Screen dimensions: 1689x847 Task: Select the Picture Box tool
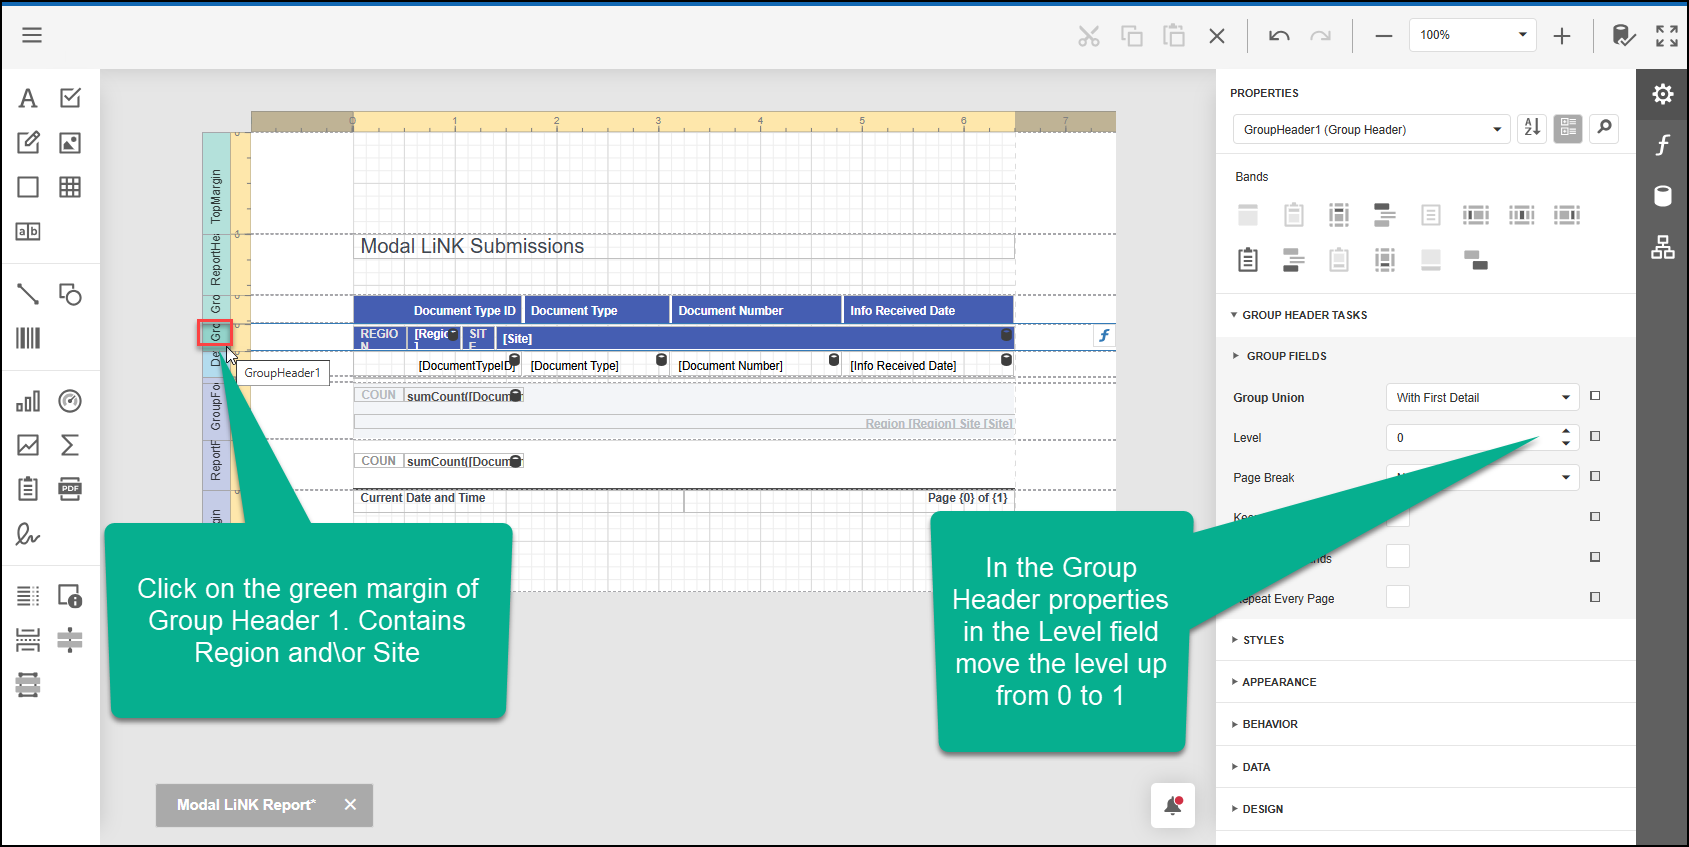coord(70,142)
